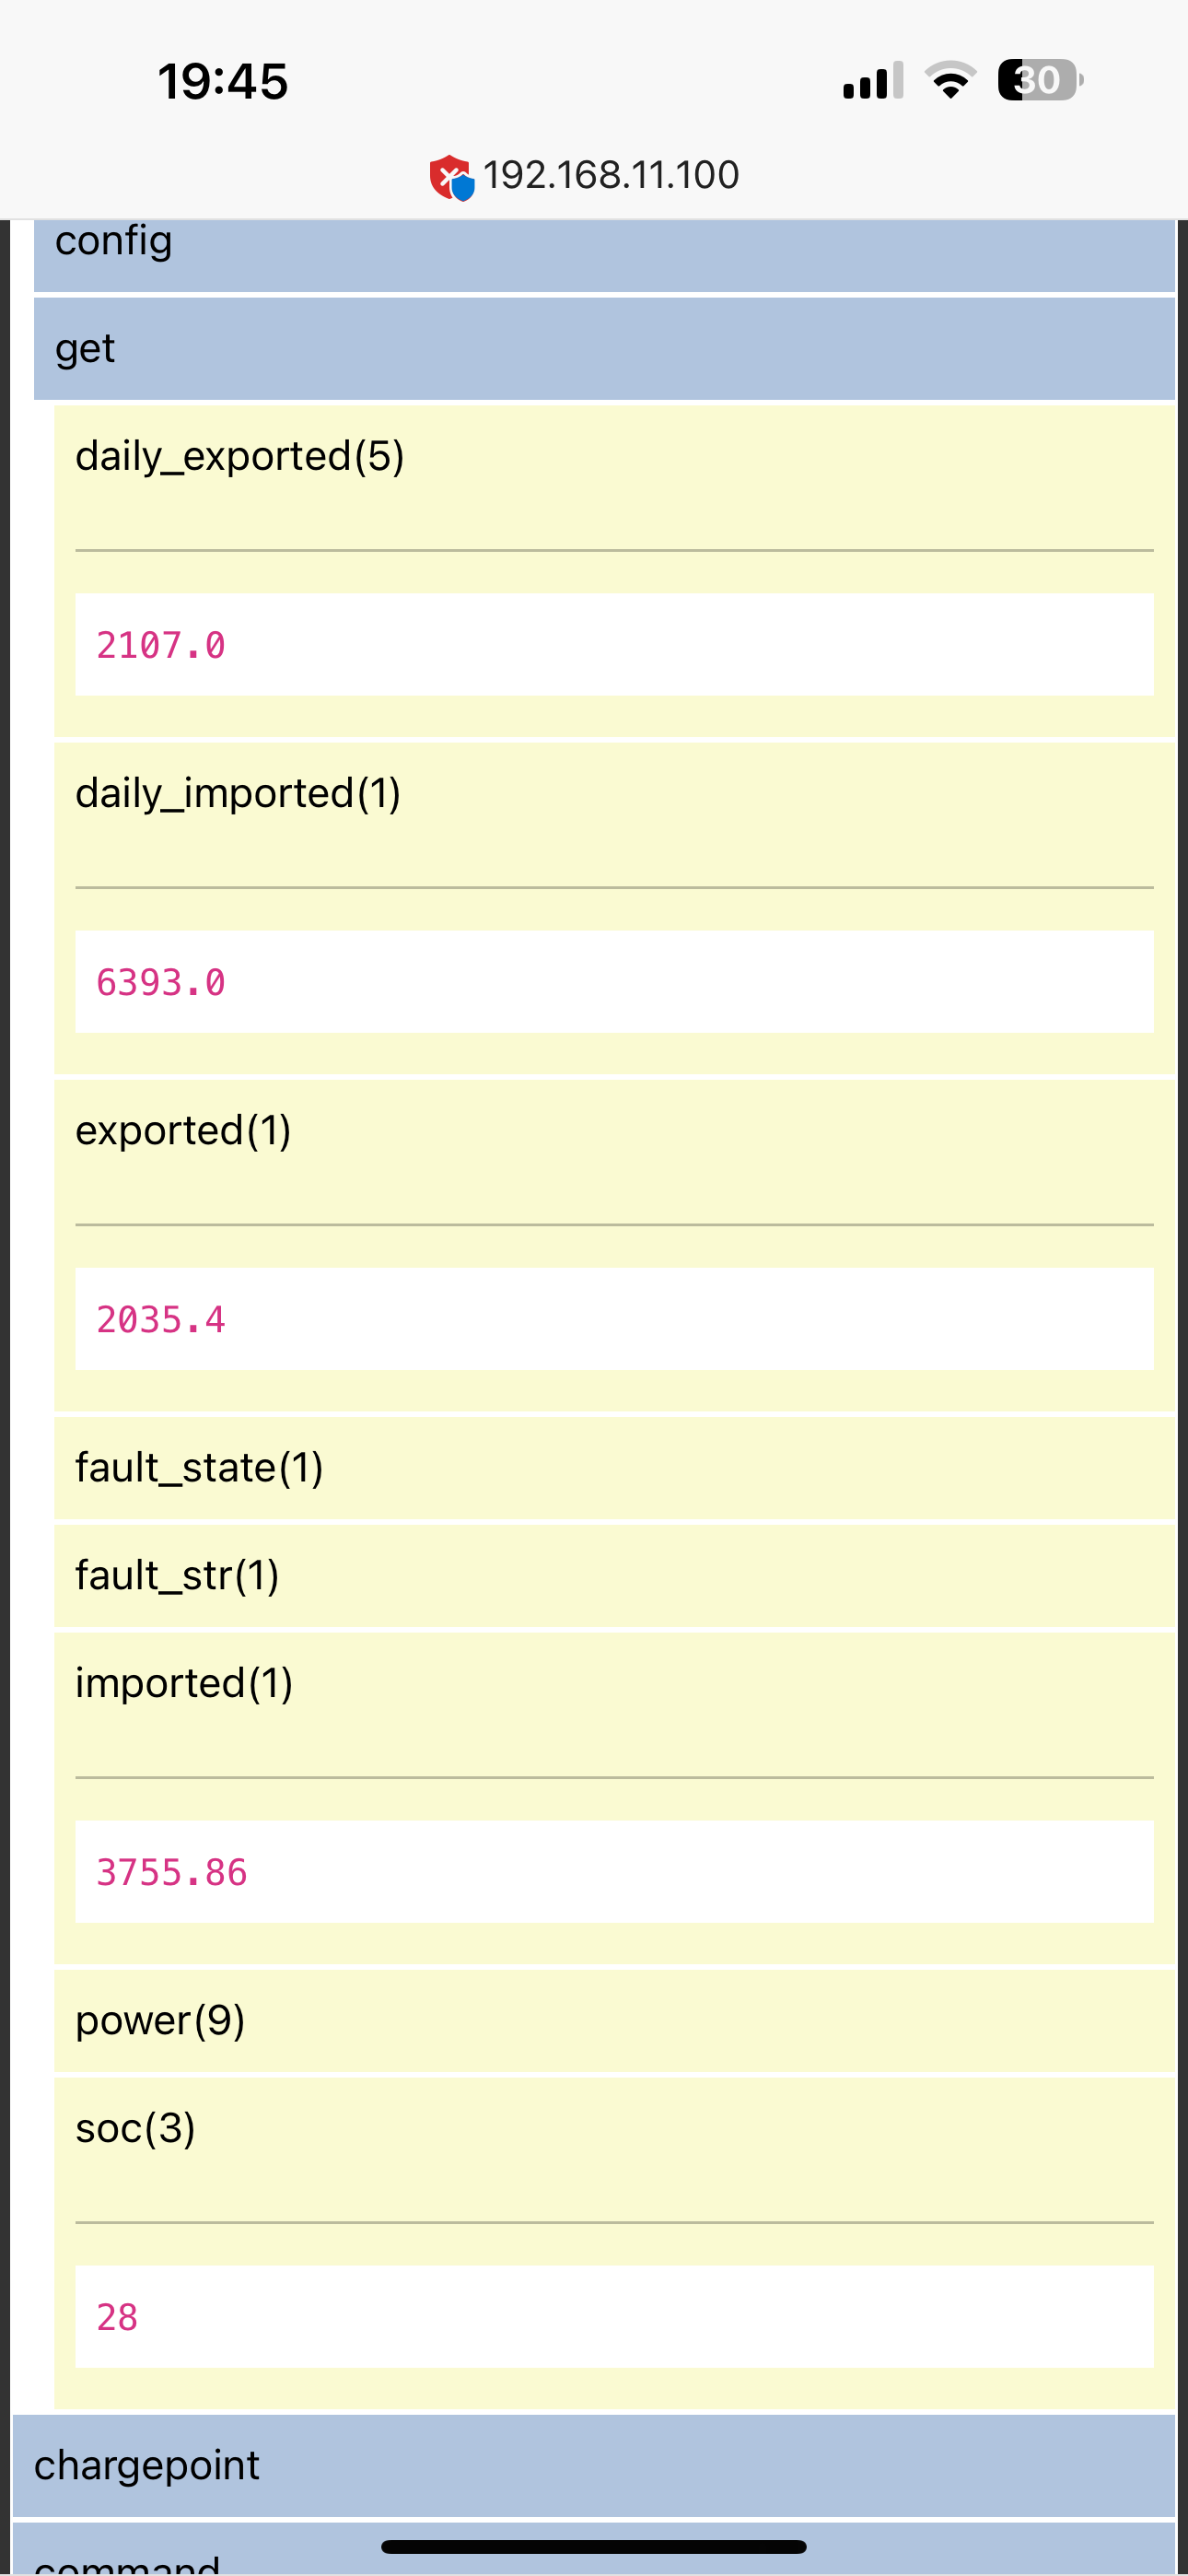Select the 2107.0 daily exported value
The image size is (1188, 2576).
161,646
